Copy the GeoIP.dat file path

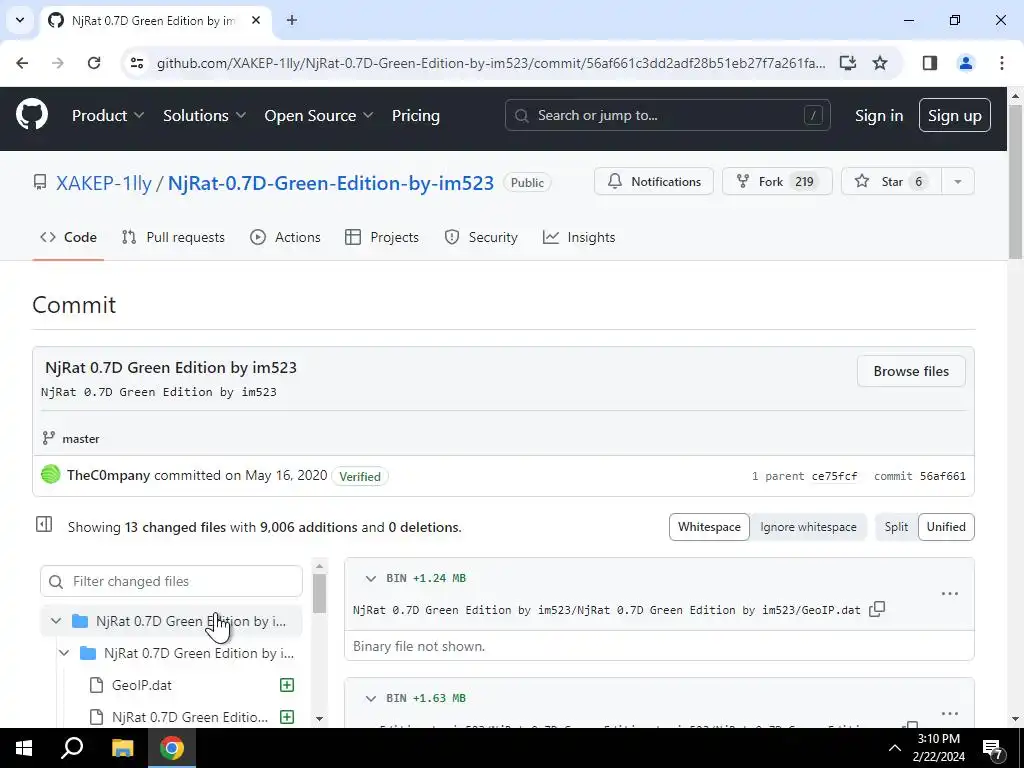click(x=877, y=609)
